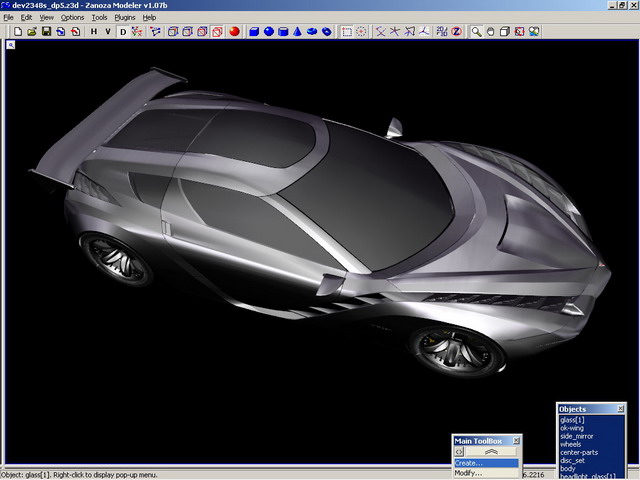Close the Objects panel

pos(620,409)
